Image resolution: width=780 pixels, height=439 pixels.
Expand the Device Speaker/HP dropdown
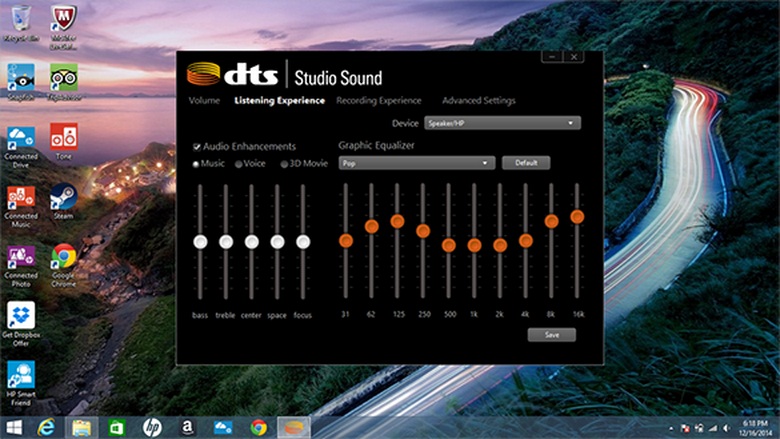pyautogui.click(x=501, y=123)
